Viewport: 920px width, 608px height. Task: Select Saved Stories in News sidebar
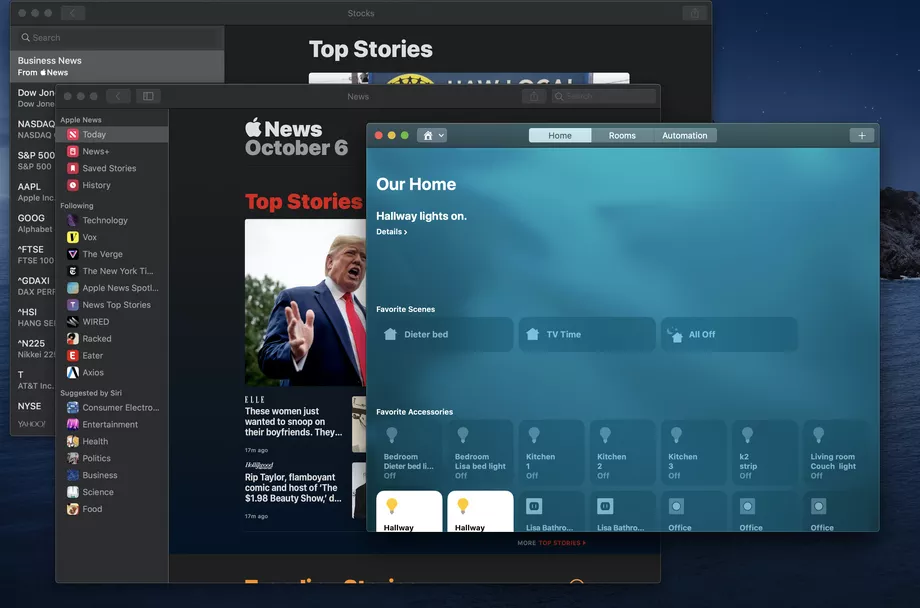click(111, 168)
